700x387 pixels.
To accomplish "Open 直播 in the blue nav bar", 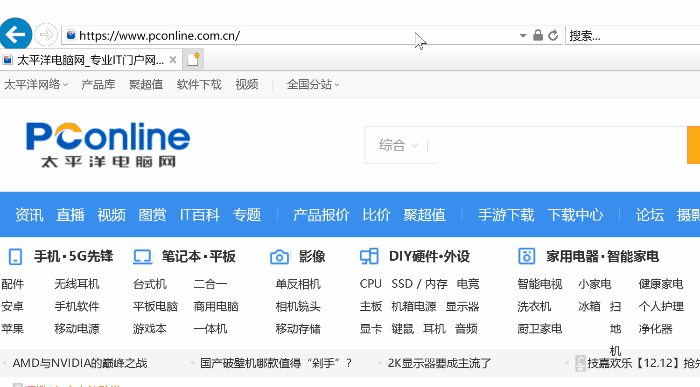I will [x=70, y=215].
